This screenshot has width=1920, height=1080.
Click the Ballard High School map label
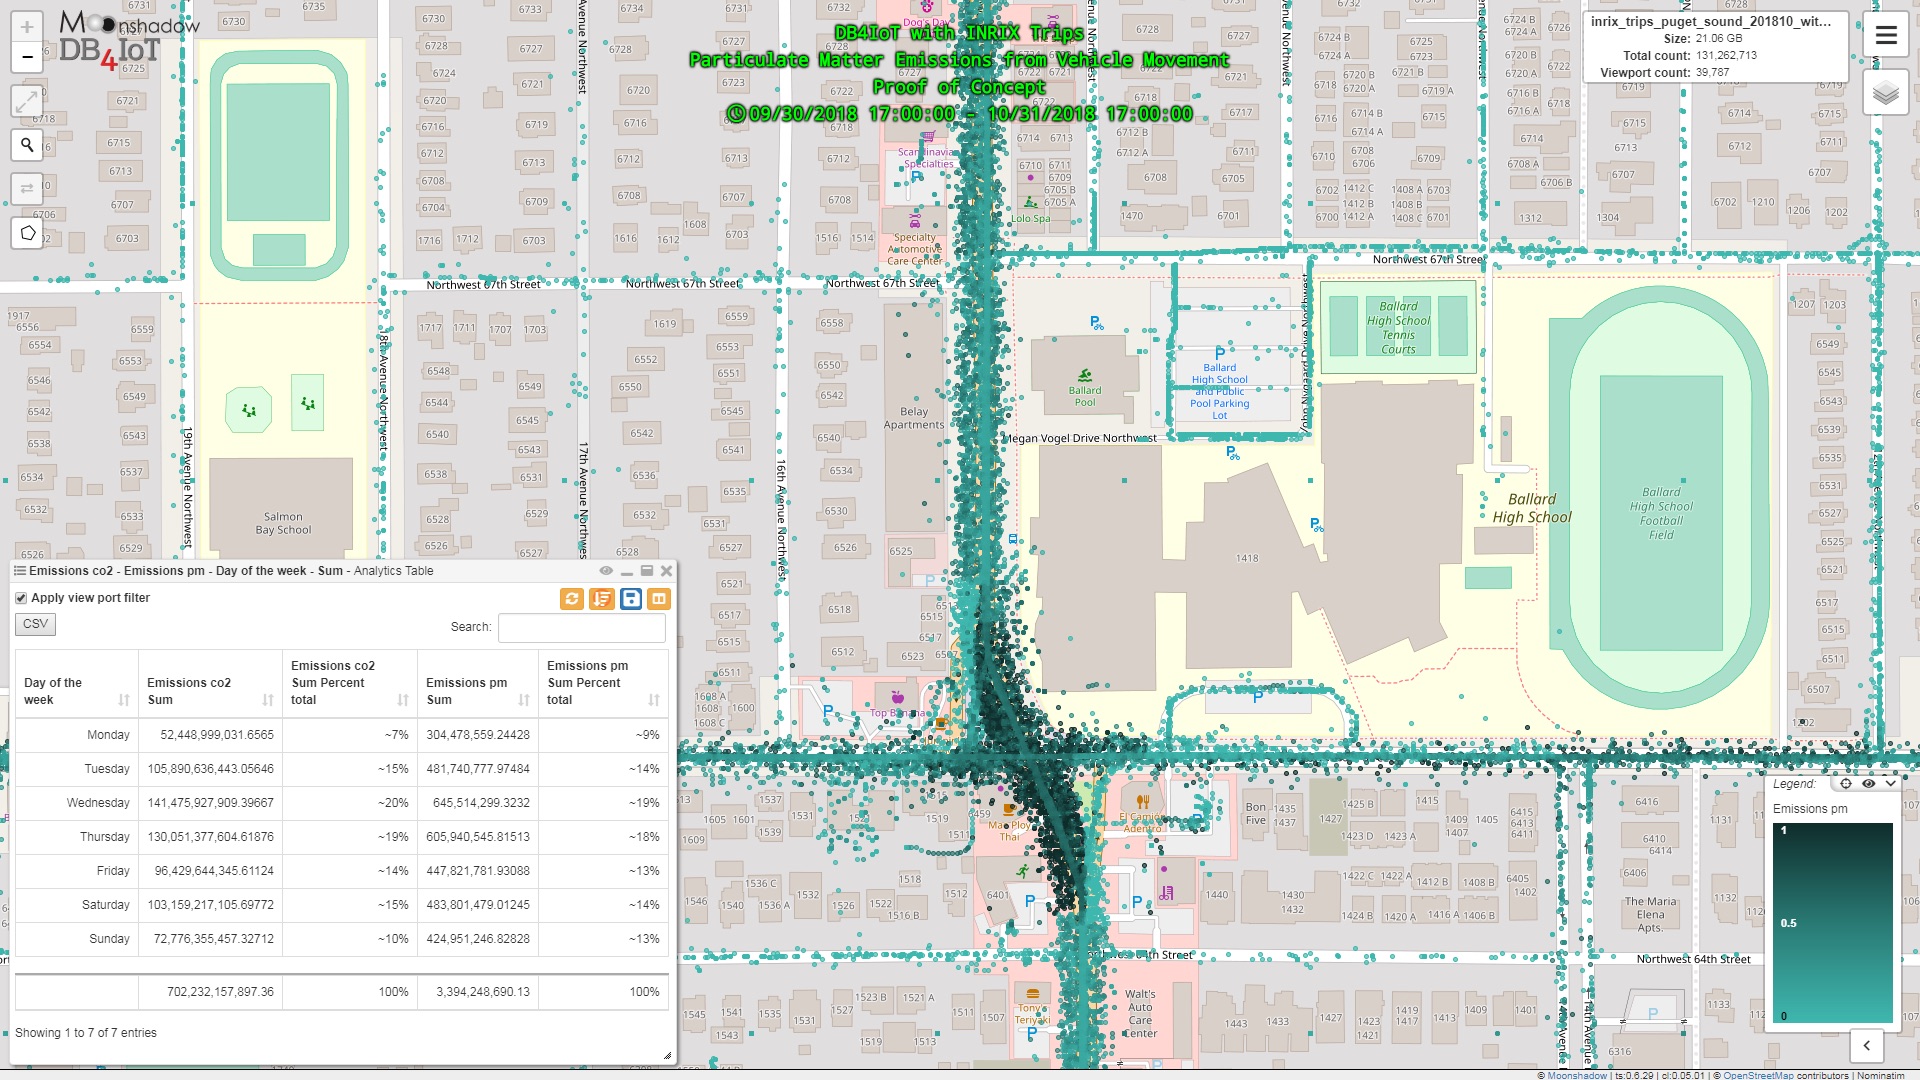(x=1532, y=508)
